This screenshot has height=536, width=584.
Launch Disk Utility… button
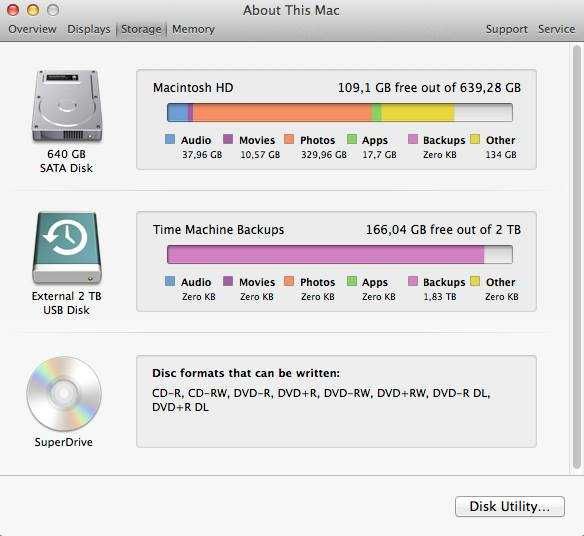tap(510, 507)
